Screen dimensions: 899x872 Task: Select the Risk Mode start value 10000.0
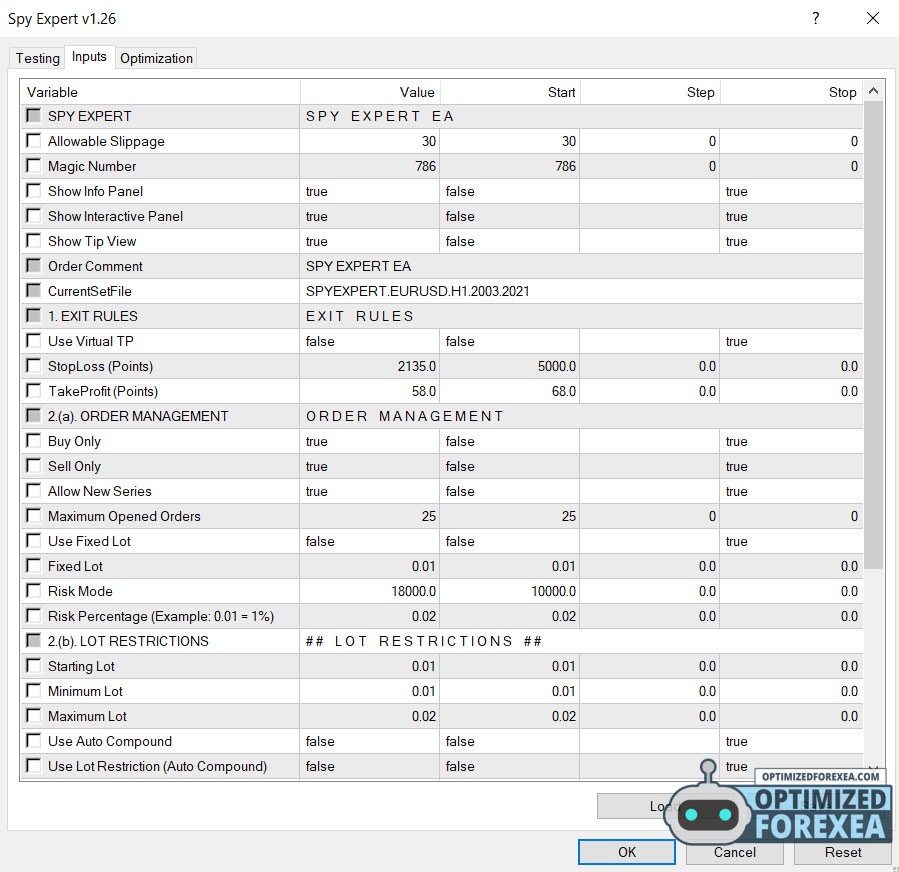coord(510,591)
